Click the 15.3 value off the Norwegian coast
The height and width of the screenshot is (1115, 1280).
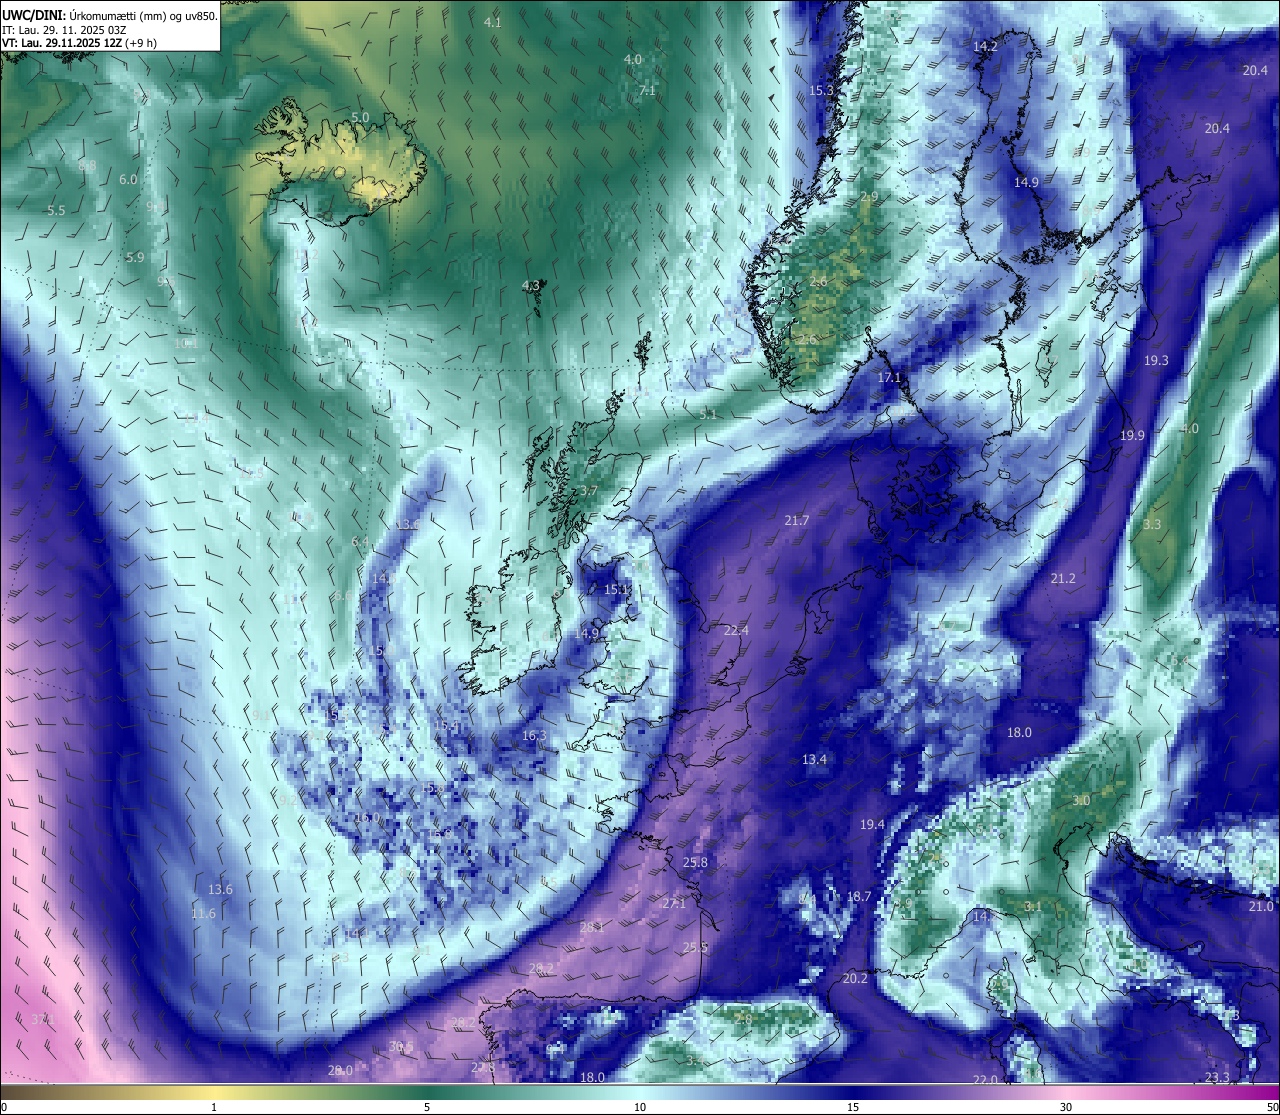[x=821, y=90]
